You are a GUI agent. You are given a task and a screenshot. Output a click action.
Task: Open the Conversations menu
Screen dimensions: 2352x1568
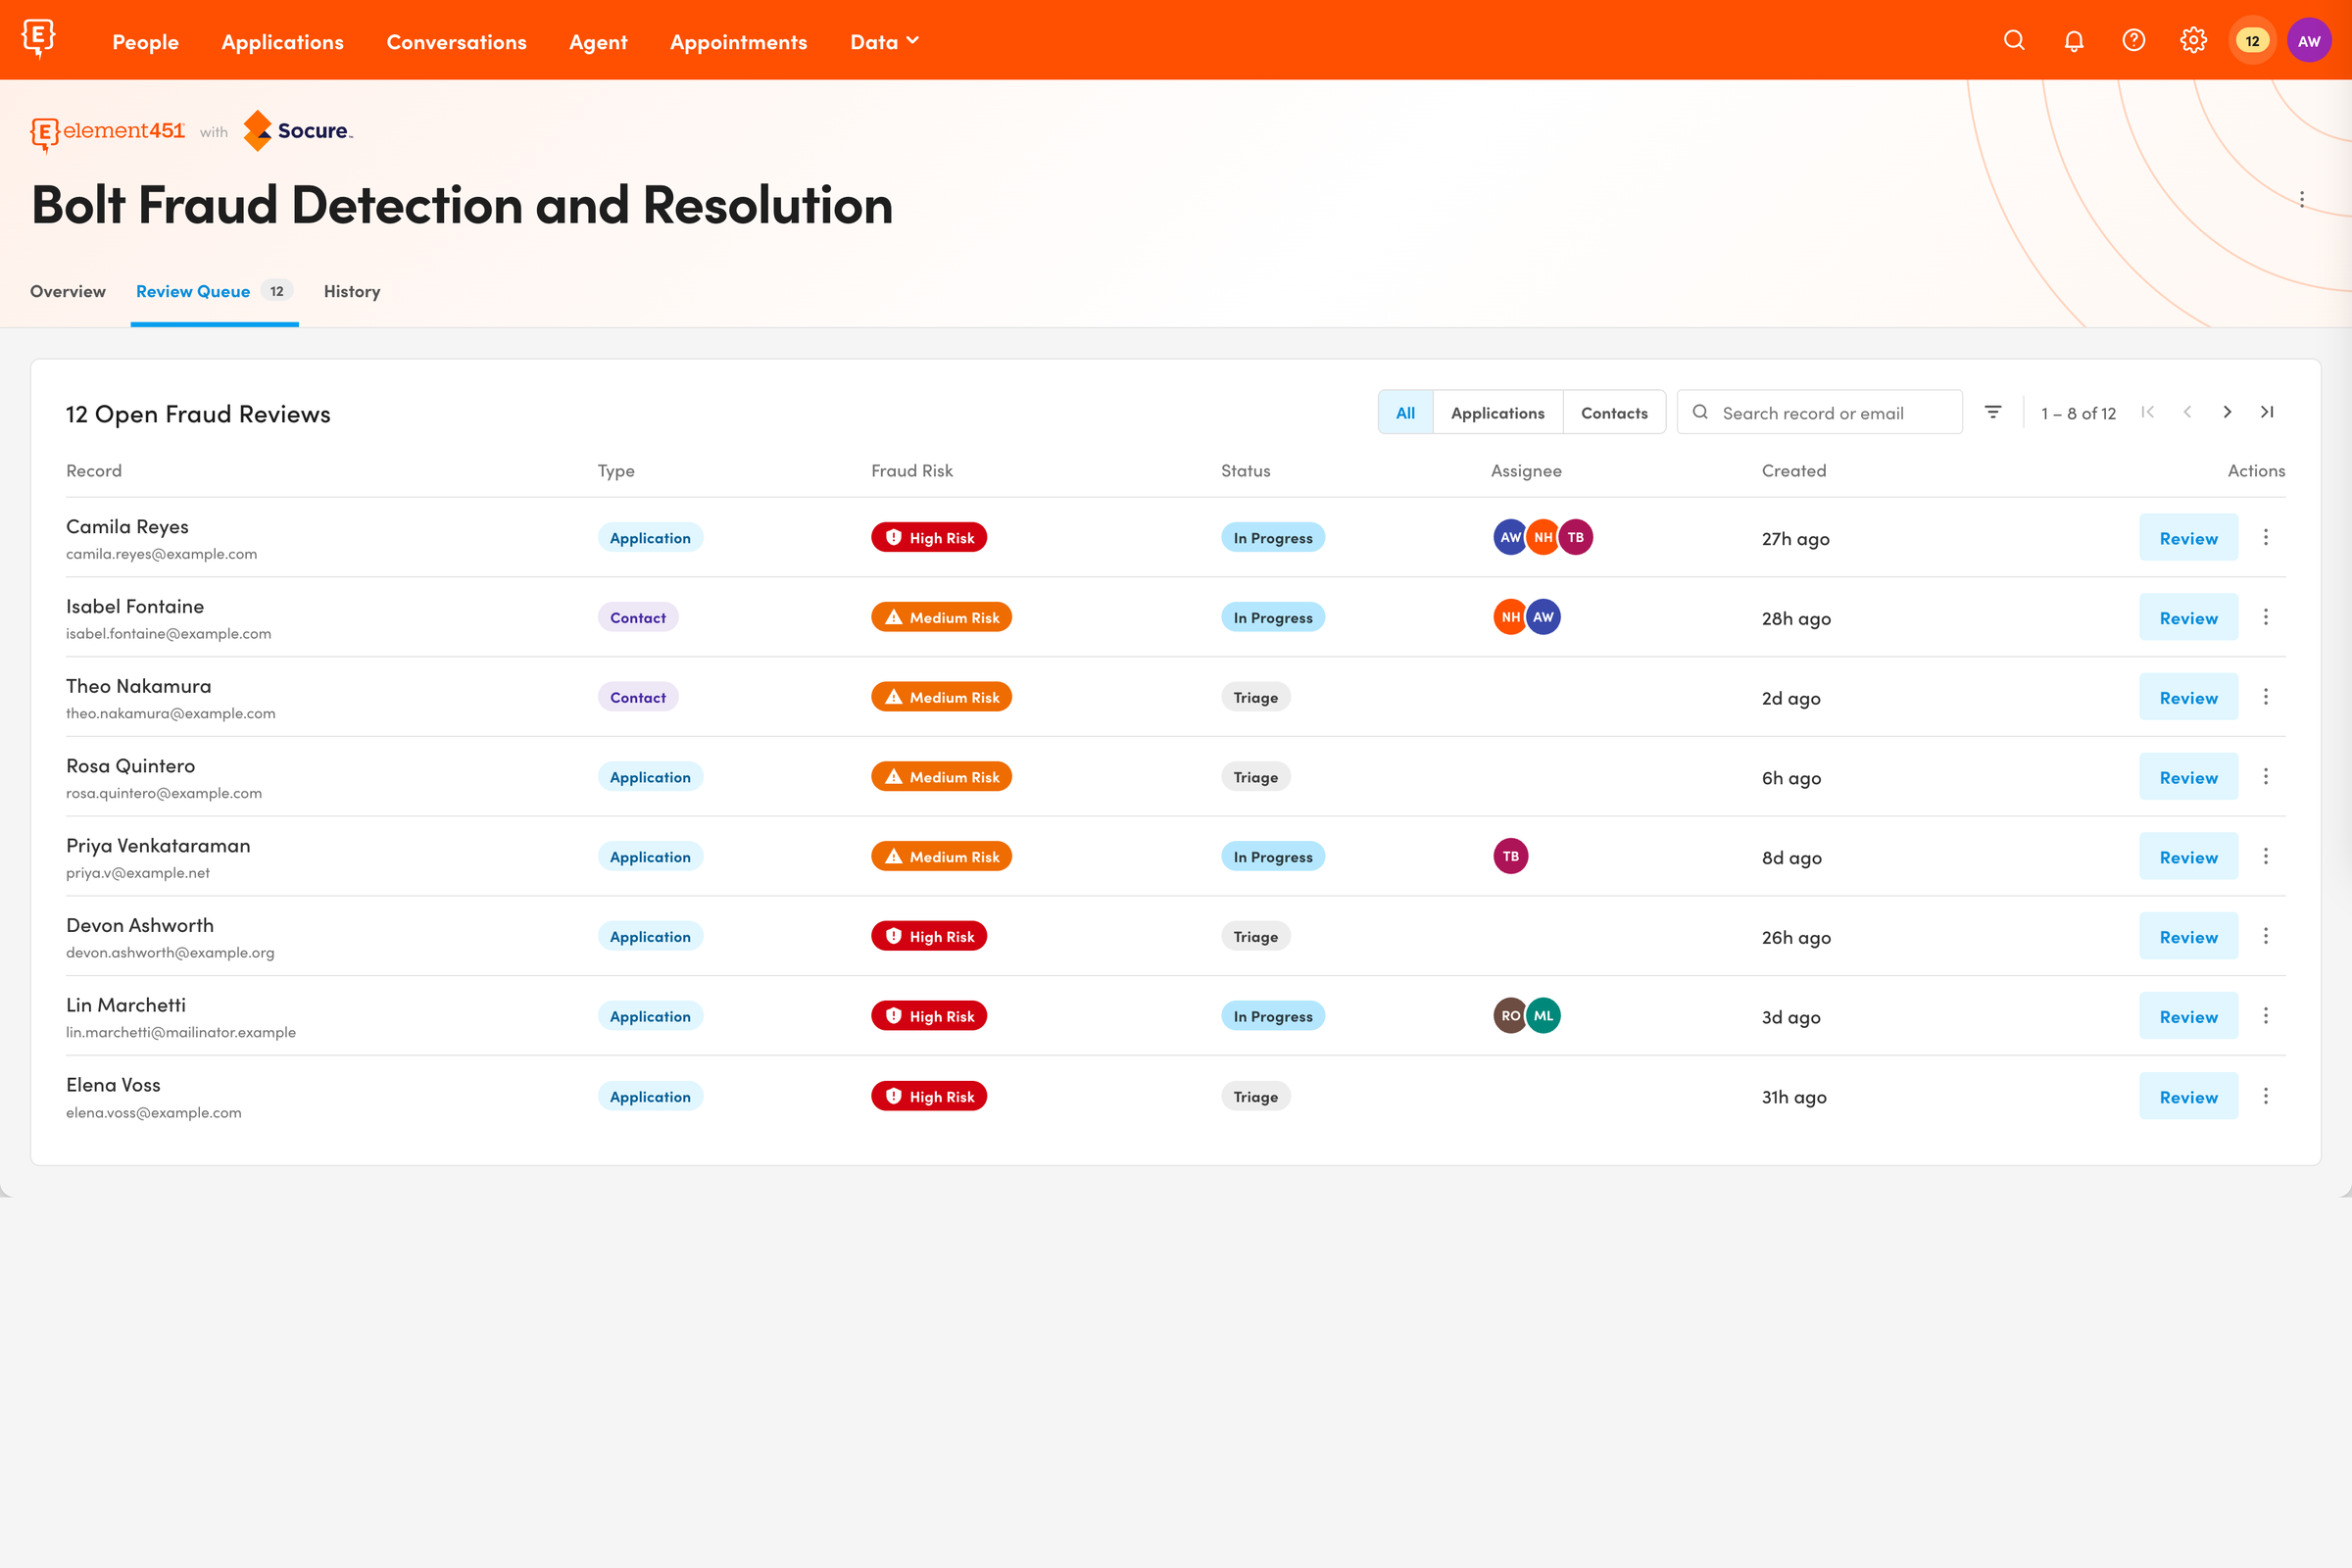point(456,42)
